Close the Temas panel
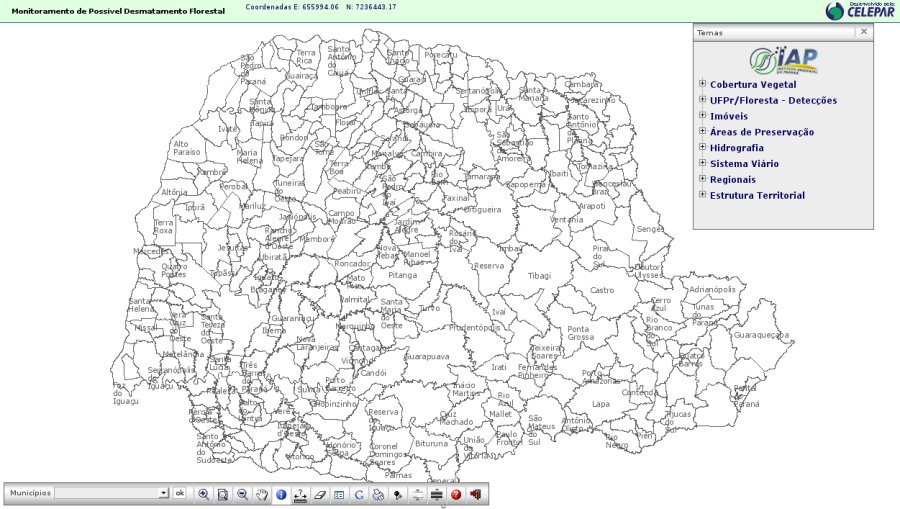The image size is (900, 509). [x=864, y=32]
